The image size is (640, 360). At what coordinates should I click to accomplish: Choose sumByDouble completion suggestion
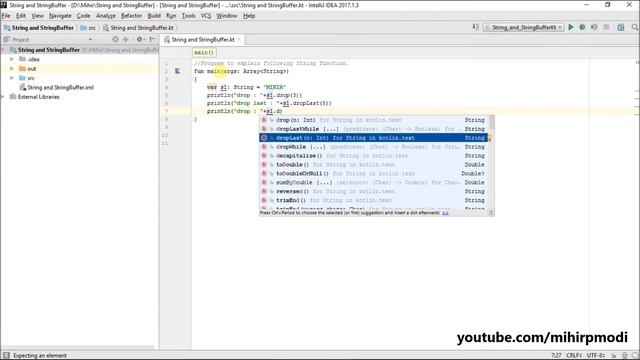click(x=374, y=182)
